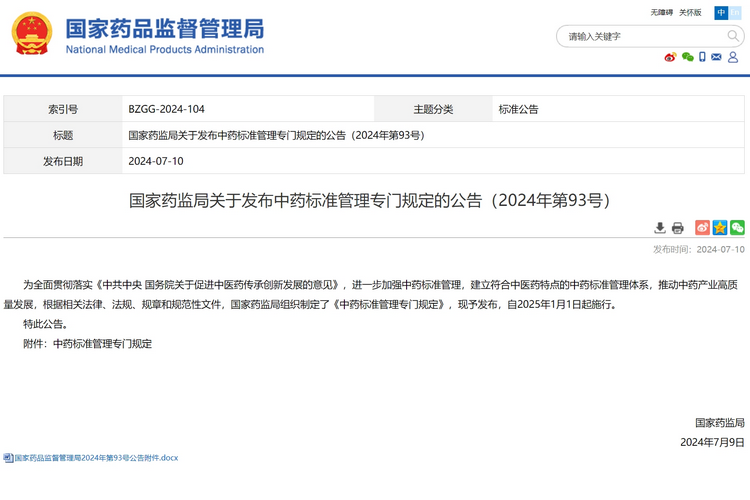Click the mobile phone icon in header
The width and height of the screenshot is (750, 500).
coord(702,58)
